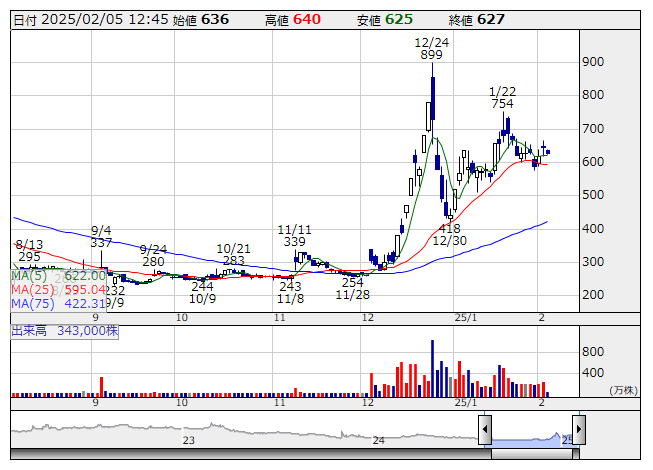Click the horizontal scrollbar below the overview chart
This screenshot has height=470, width=653.
click(x=300, y=454)
